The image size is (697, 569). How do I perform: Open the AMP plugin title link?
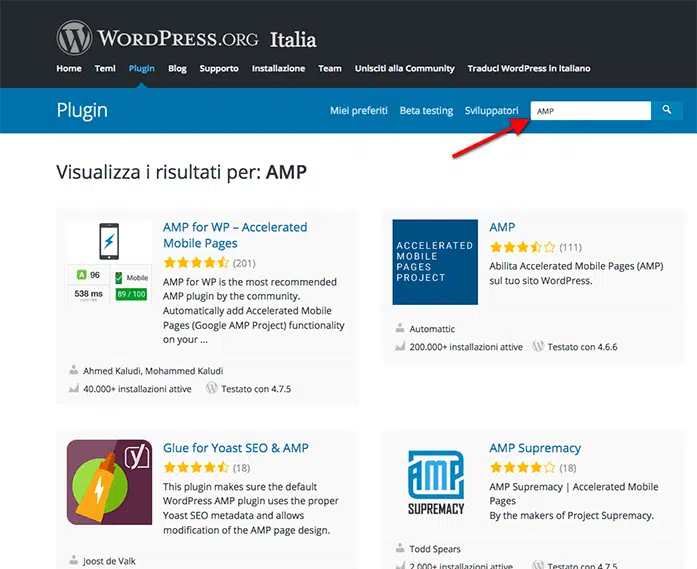point(502,227)
